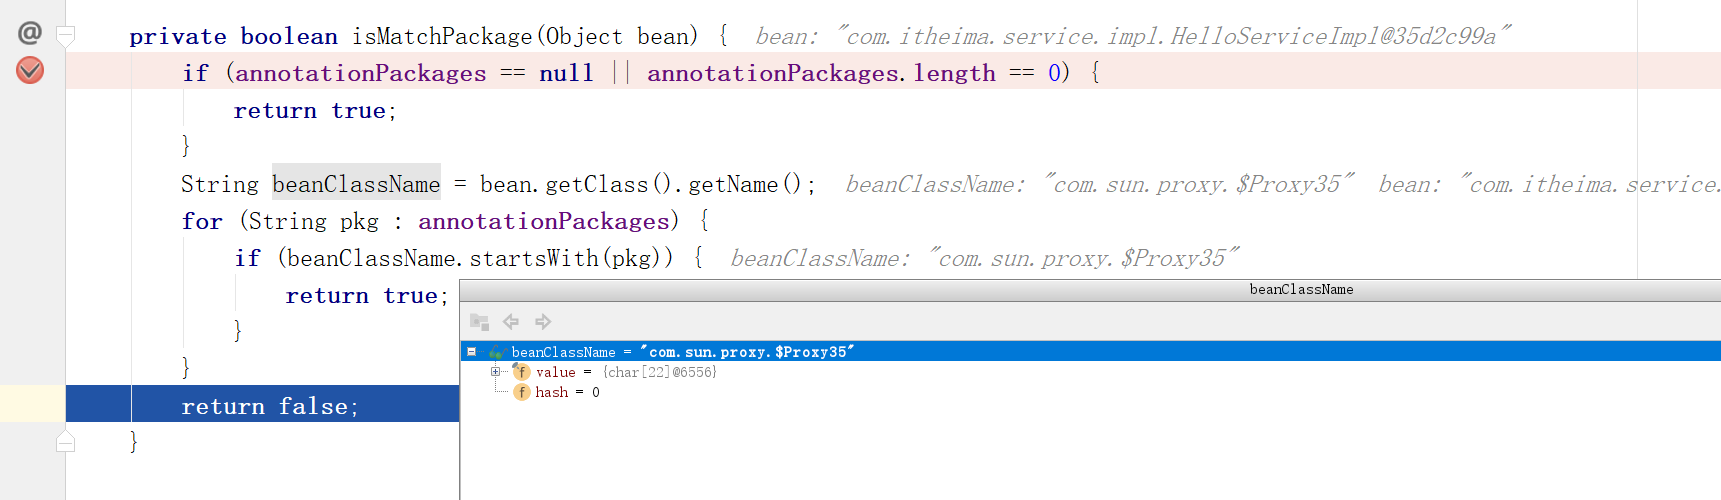Select the value field row
The image size is (1721, 500).
pos(1090,372)
